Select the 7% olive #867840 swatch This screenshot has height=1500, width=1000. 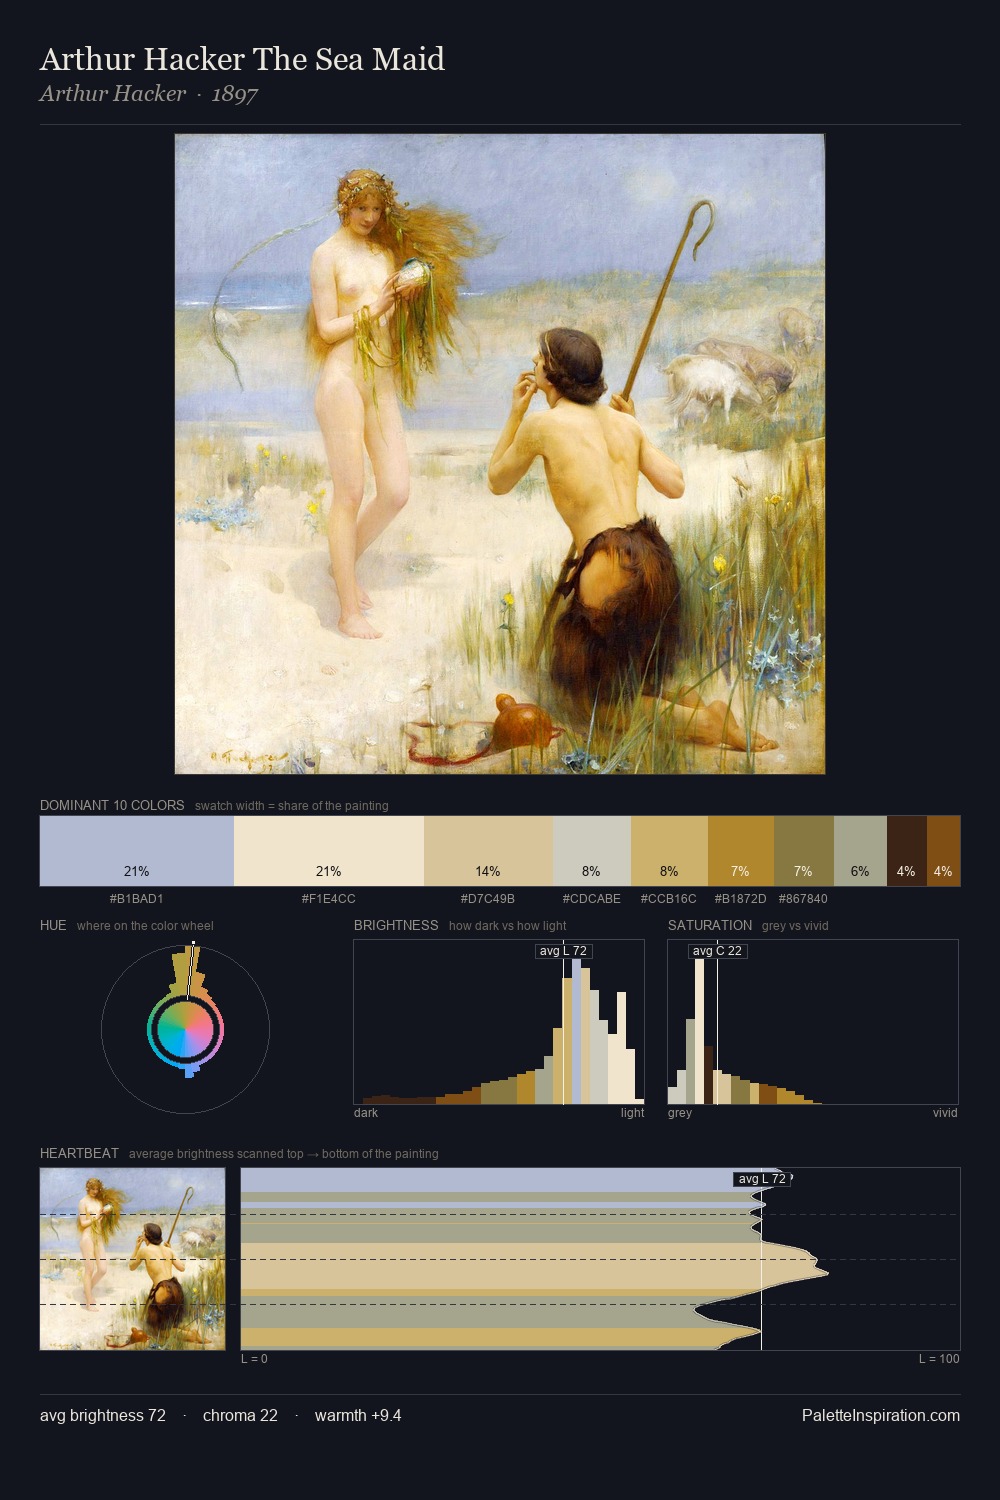click(x=803, y=851)
